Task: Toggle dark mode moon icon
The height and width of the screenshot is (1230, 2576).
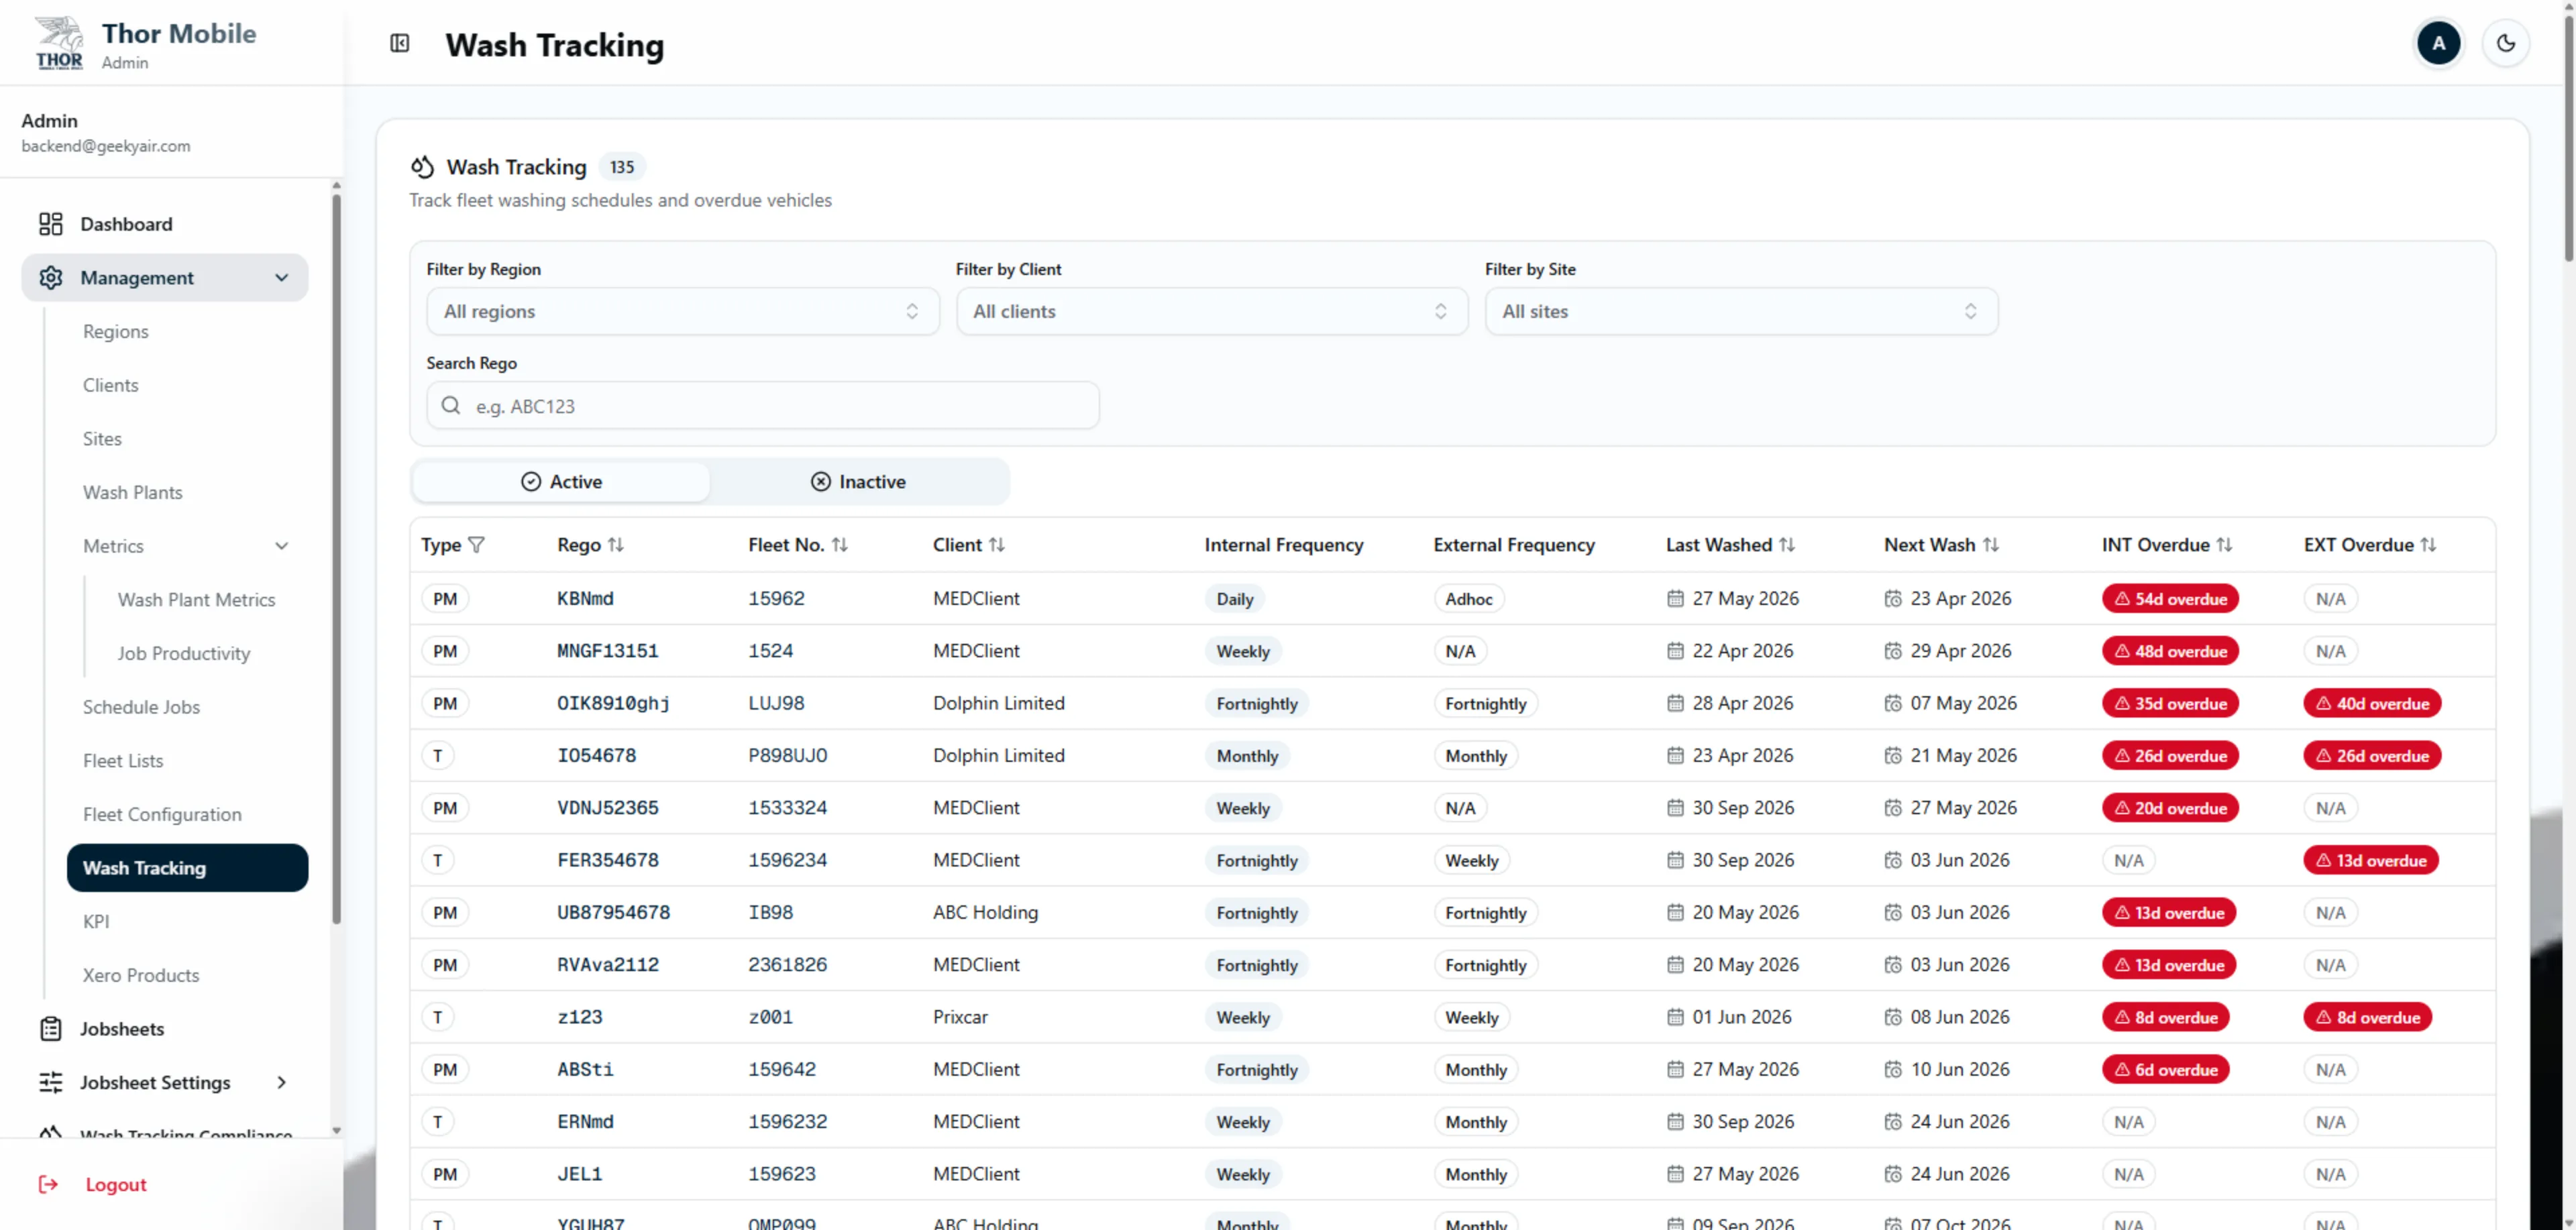Action: pos(2505,43)
